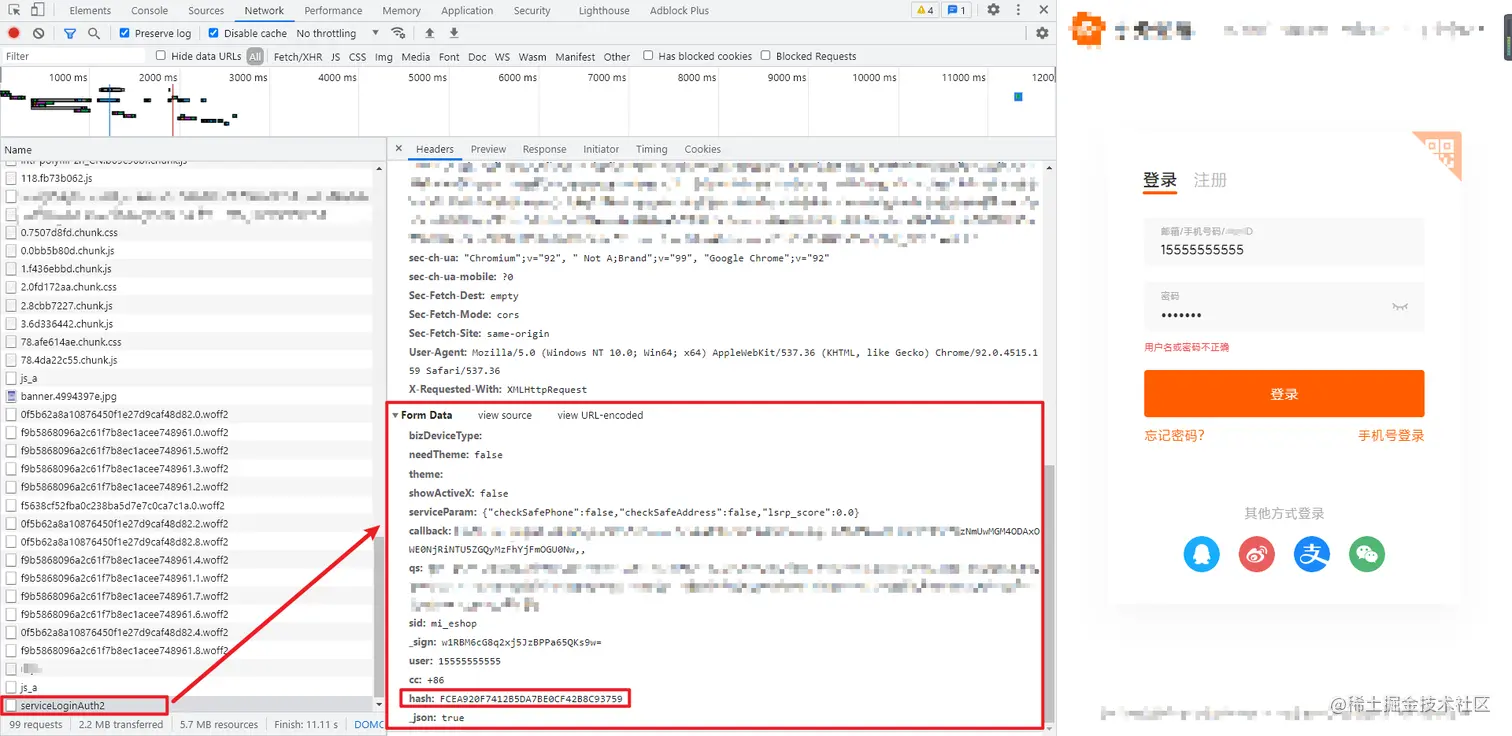1512x736 pixels.
Task: Click the warnings count badge
Action: pyautogui.click(x=925, y=10)
